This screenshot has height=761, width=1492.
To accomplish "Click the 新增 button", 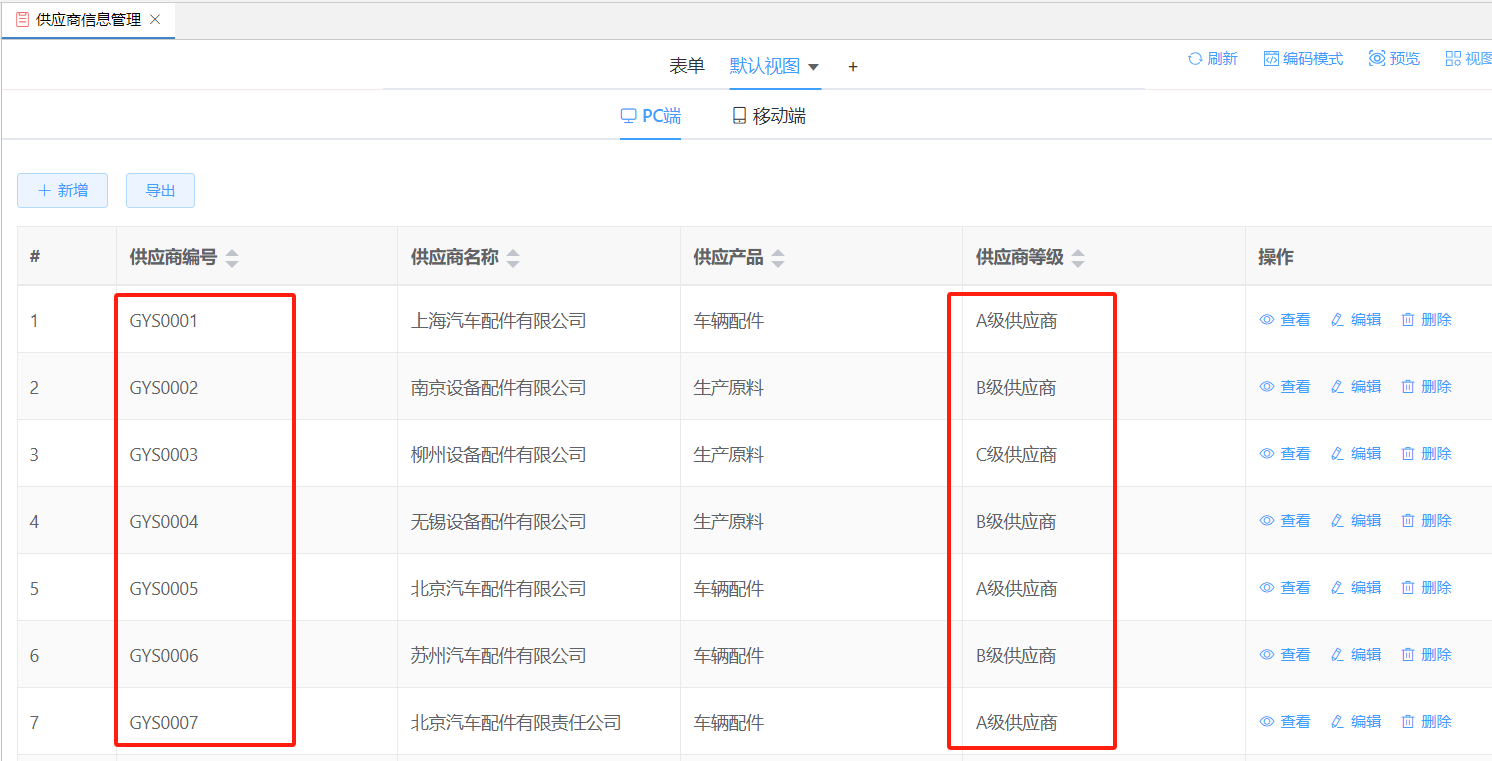I will [62, 190].
